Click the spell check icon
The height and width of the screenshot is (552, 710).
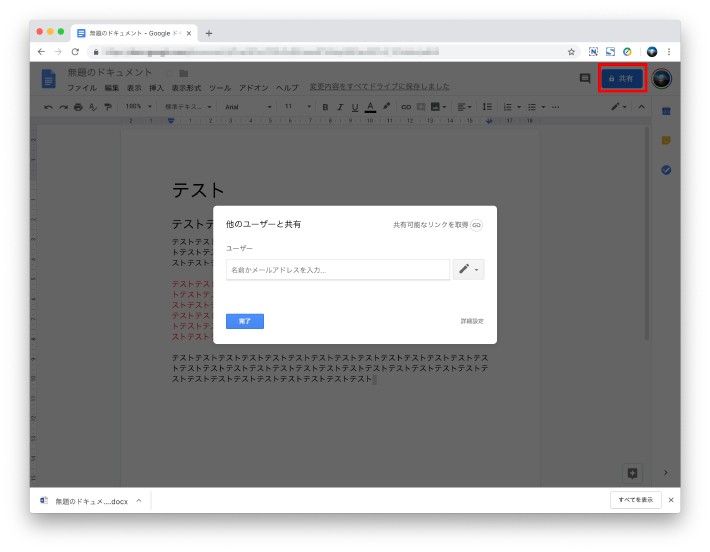click(93, 107)
